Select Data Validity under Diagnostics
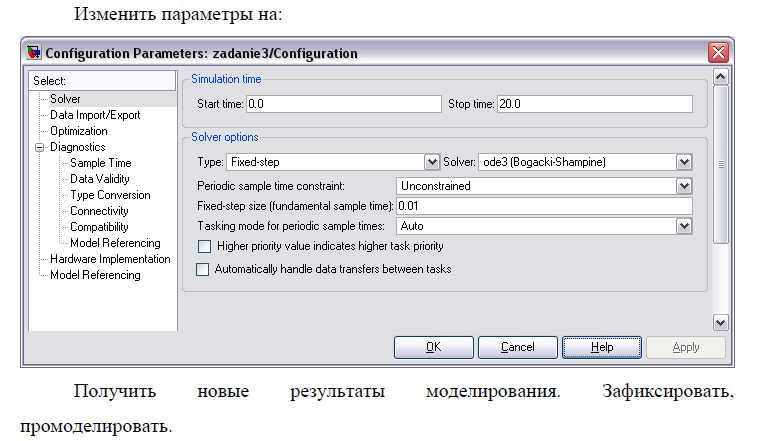Image resolution: width=773 pixels, height=441 pixels. [x=100, y=179]
